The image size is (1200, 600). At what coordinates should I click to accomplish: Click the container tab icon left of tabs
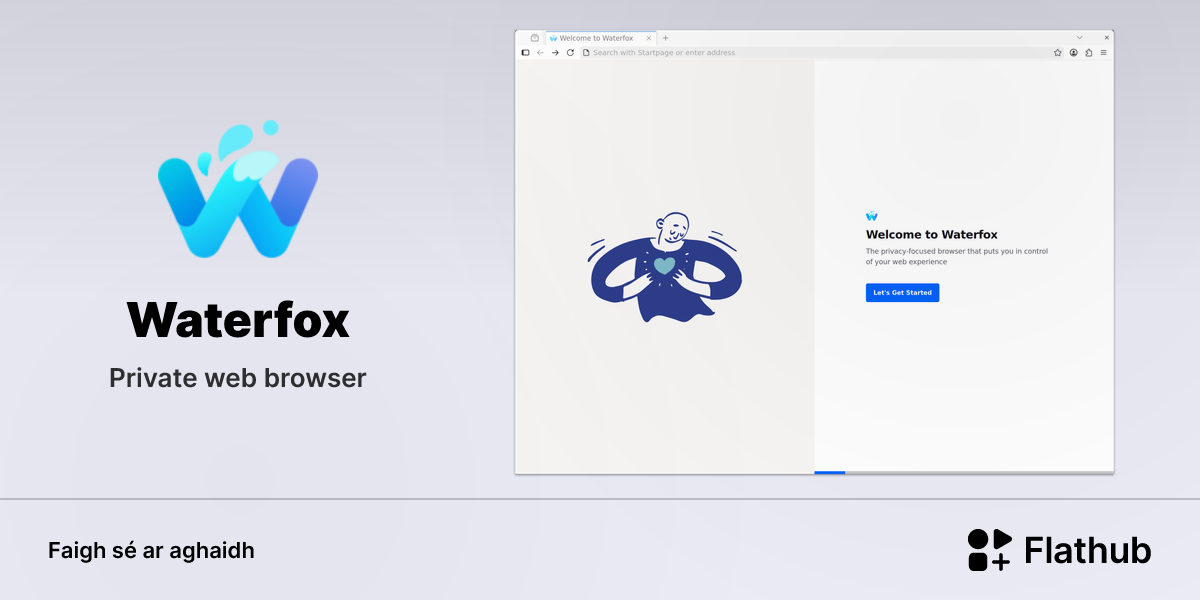point(535,38)
